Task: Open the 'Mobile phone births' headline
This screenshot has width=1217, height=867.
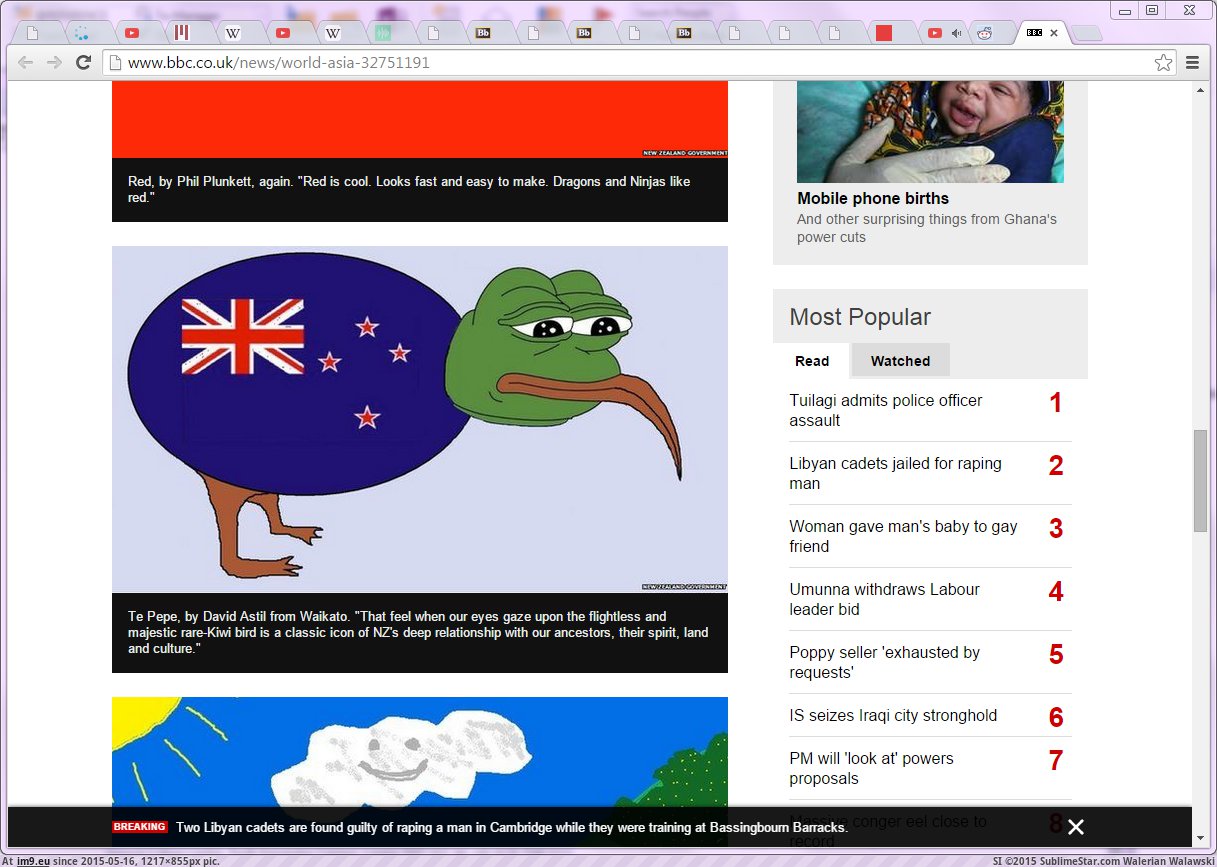Action: [873, 198]
